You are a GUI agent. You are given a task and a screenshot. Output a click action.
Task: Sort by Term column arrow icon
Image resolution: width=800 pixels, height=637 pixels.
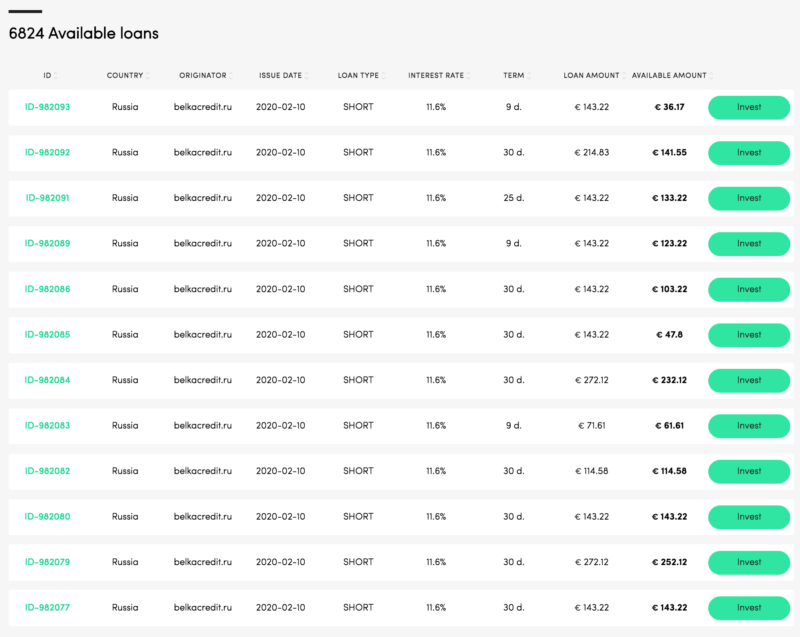pyautogui.click(x=529, y=75)
